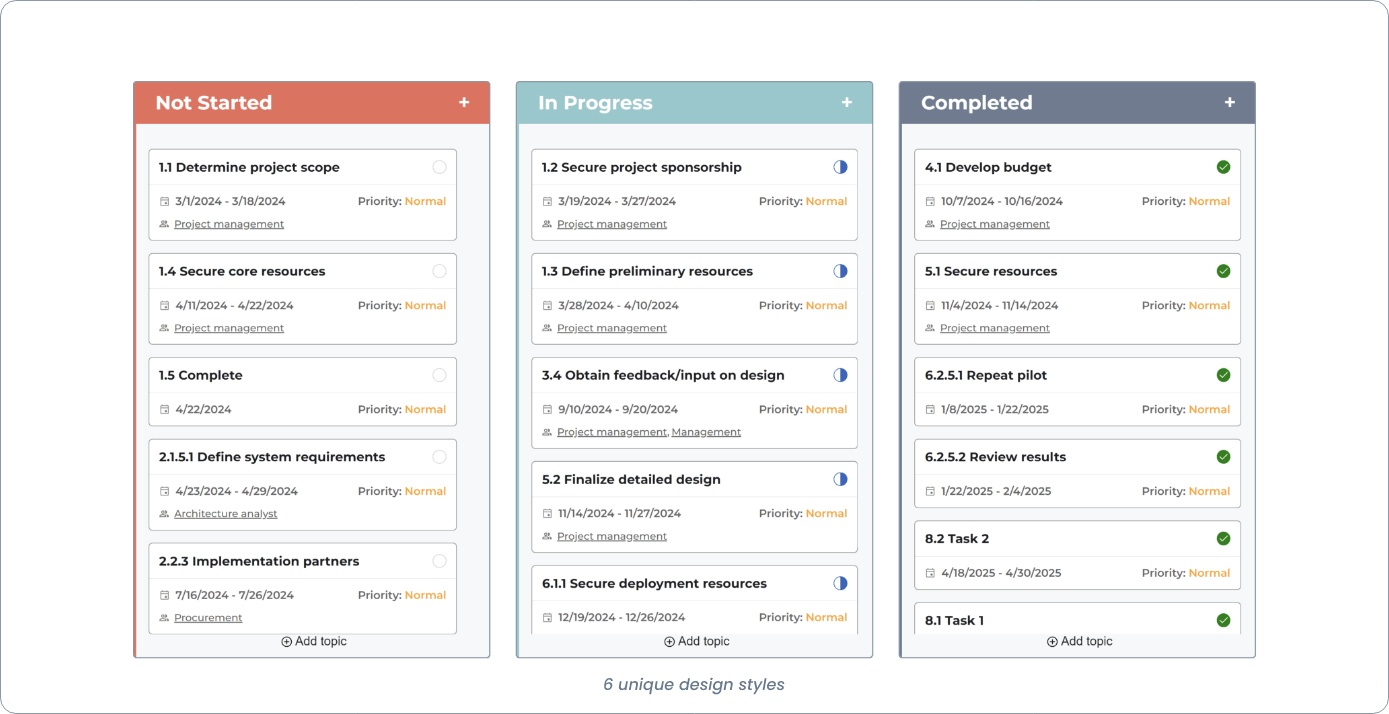Open card title 6.1.1 Secure deployment resources

(654, 583)
